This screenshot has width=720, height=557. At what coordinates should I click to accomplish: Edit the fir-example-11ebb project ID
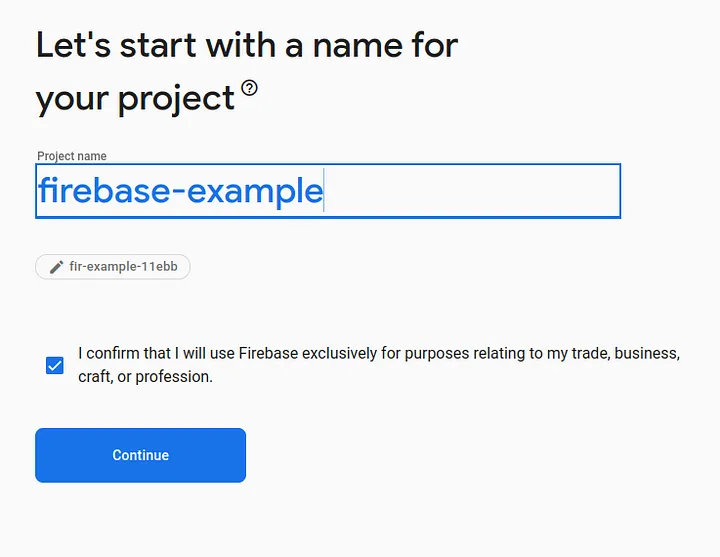[x=113, y=267]
